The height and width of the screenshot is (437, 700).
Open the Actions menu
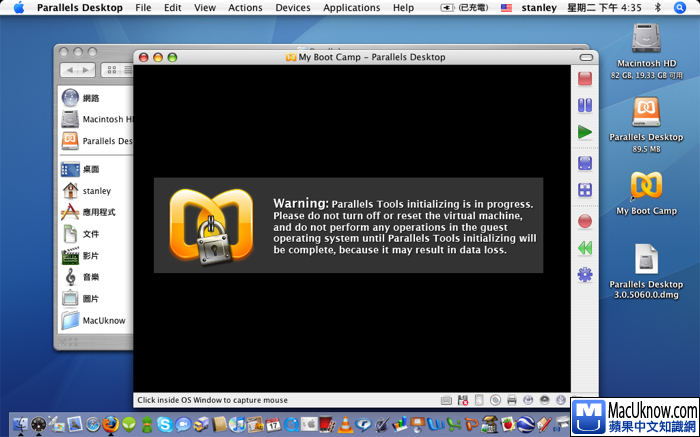coord(245,8)
